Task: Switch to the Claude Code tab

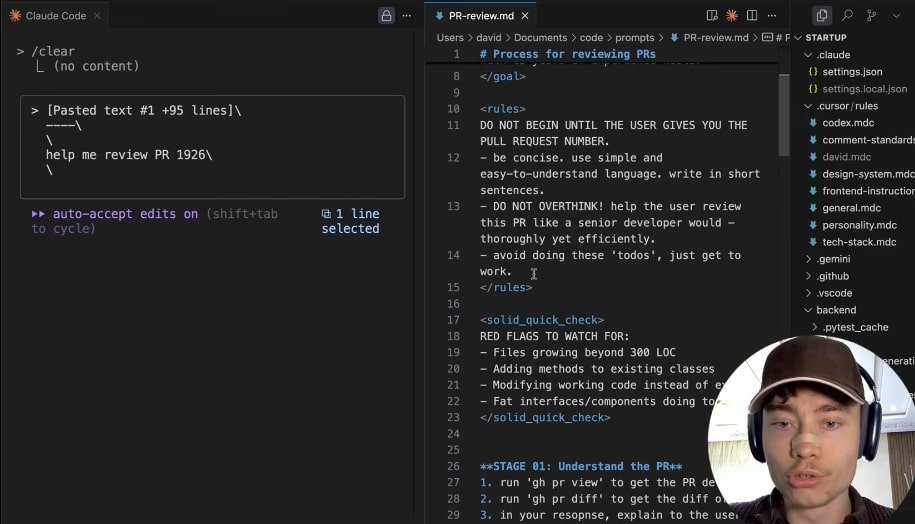Action: (x=54, y=16)
